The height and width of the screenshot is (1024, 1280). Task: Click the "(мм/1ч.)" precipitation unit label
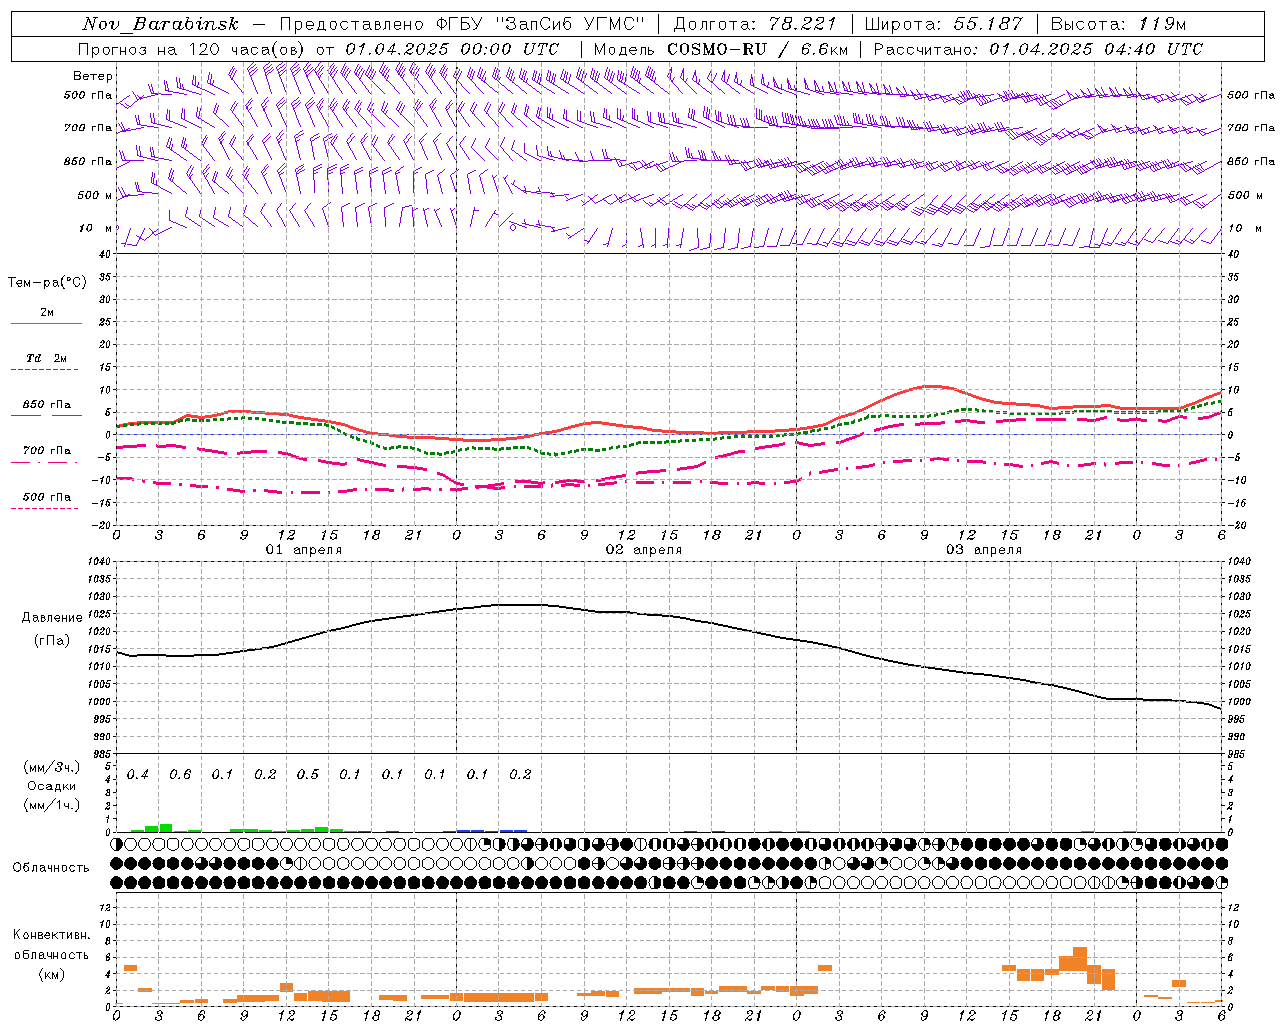(52, 805)
